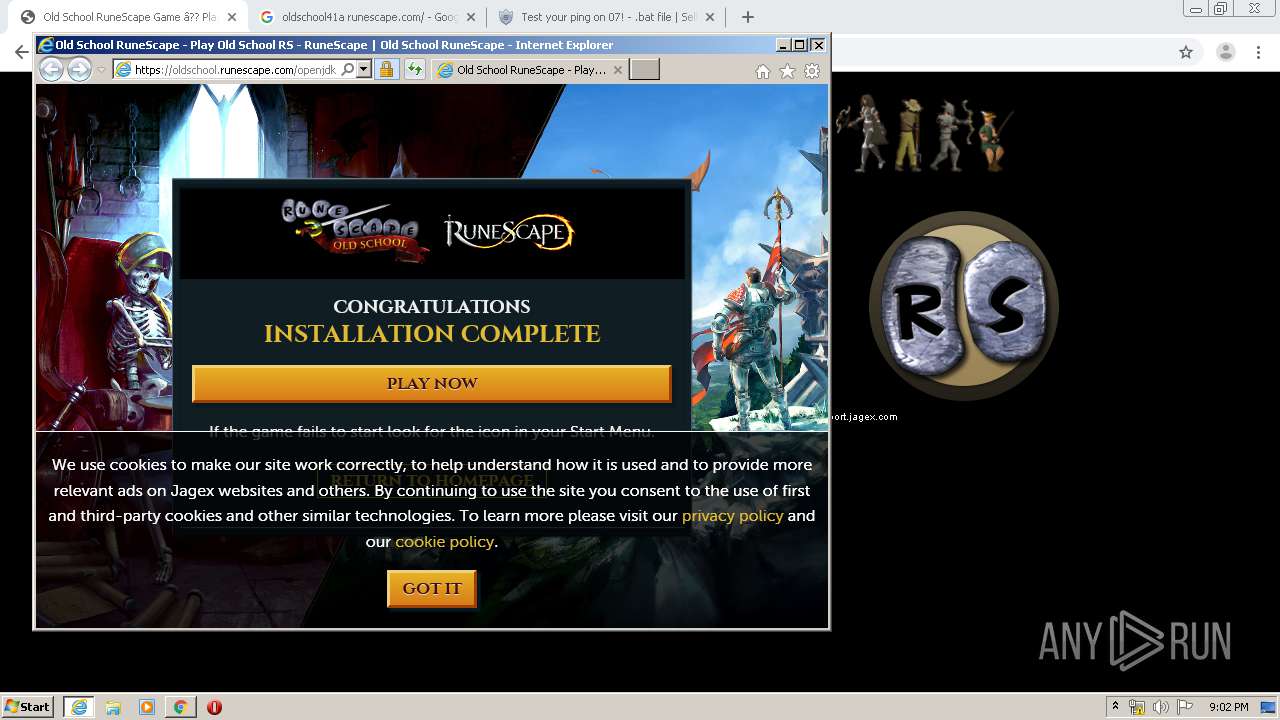Accept cookies with GOT IT button

tap(432, 589)
